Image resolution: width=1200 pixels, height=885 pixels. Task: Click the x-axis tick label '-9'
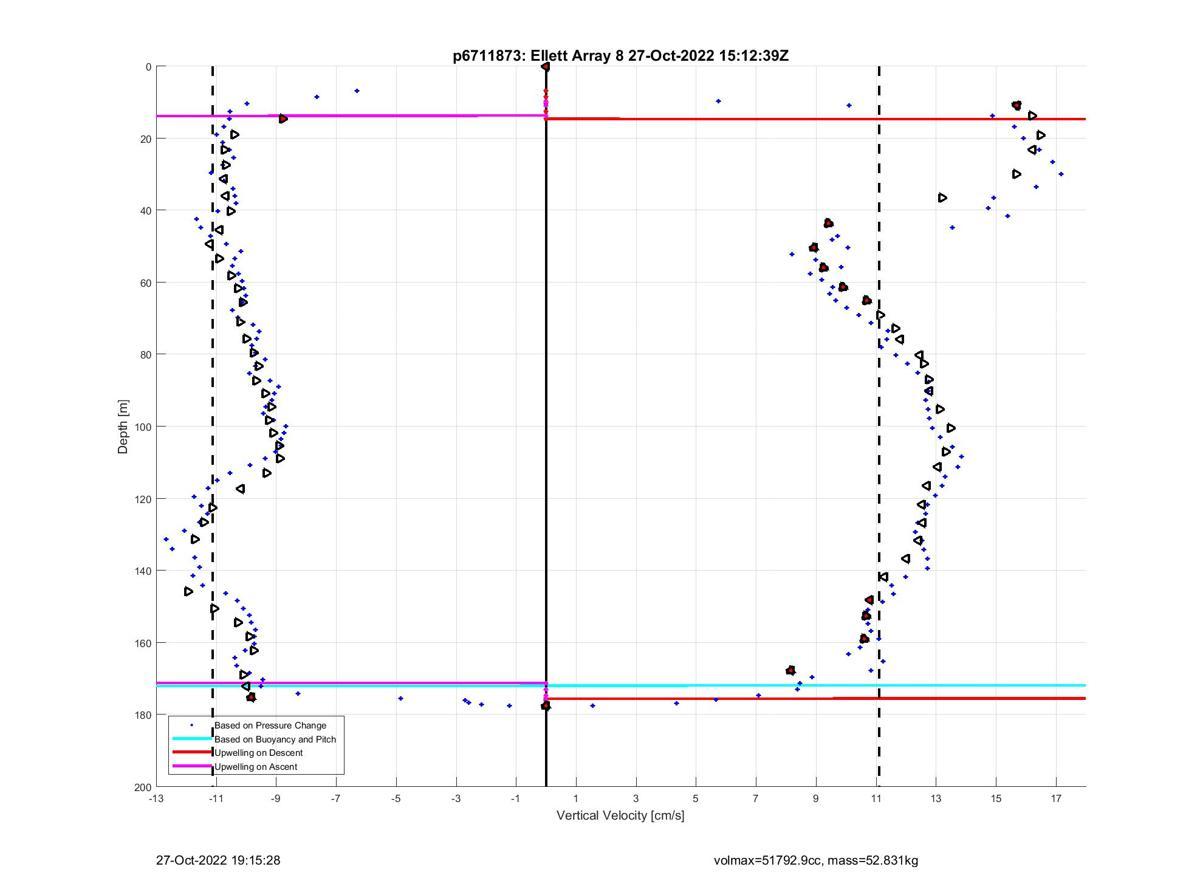click(x=276, y=798)
